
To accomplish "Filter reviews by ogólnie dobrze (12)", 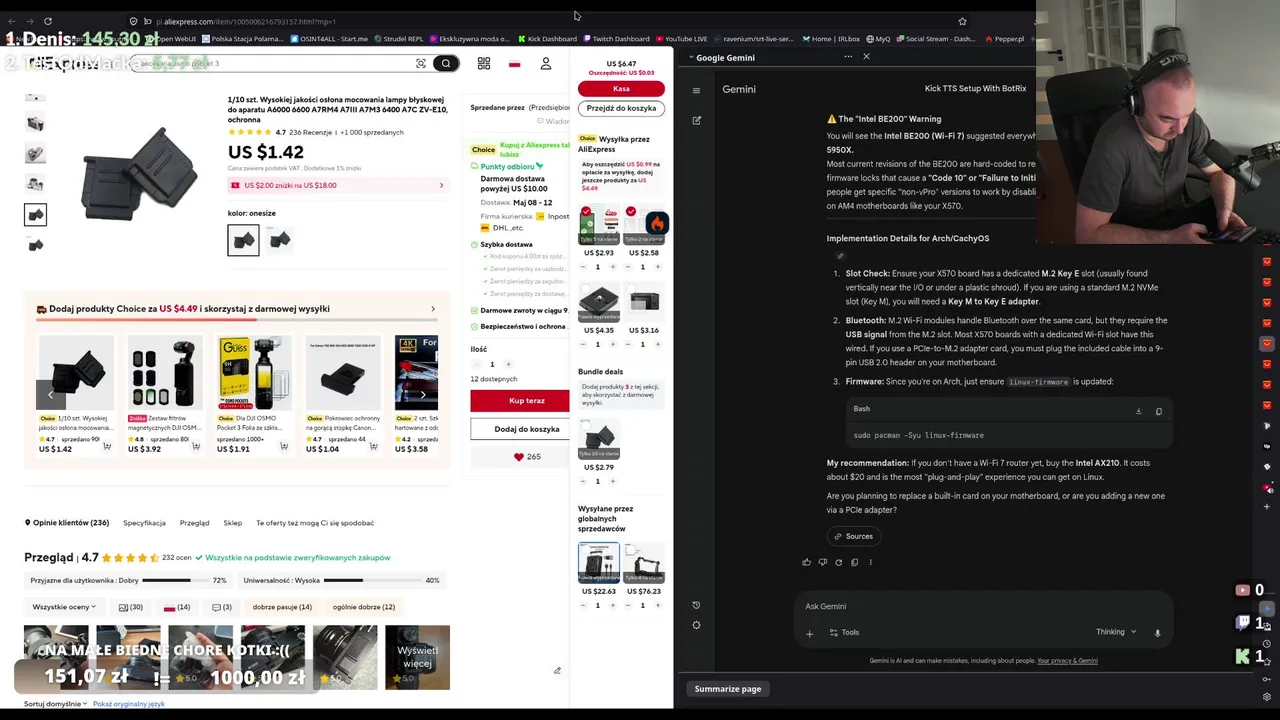I will point(364,607).
